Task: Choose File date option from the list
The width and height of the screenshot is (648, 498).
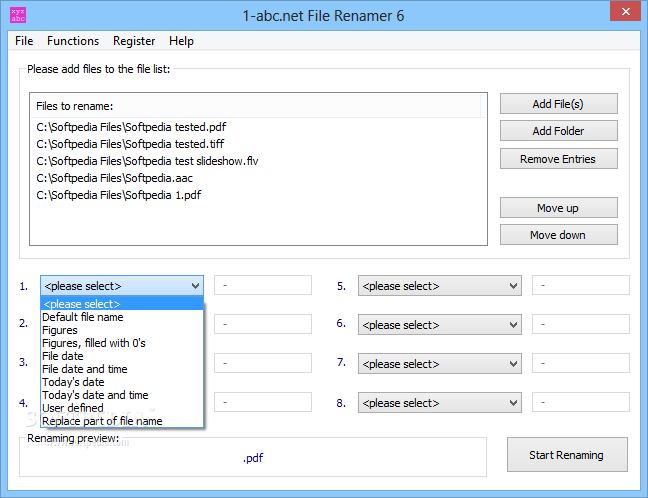Action: coord(122,356)
